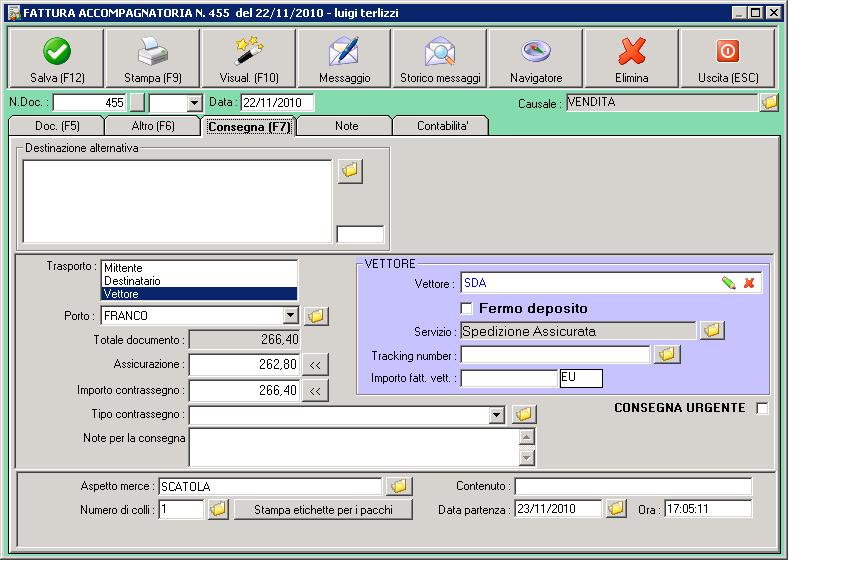This screenshot has height=571, width=849.
Task: Expand the document series dropdown
Action: point(194,103)
